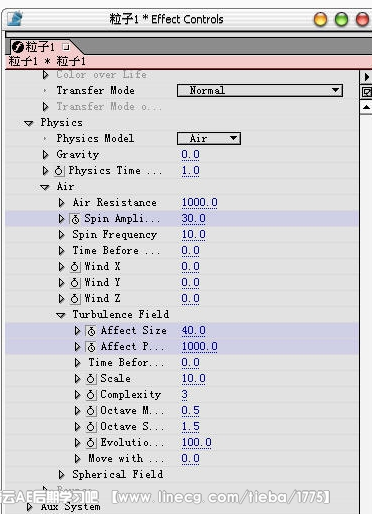Click the scroll up arrow
The image size is (372, 514).
coord(366,107)
